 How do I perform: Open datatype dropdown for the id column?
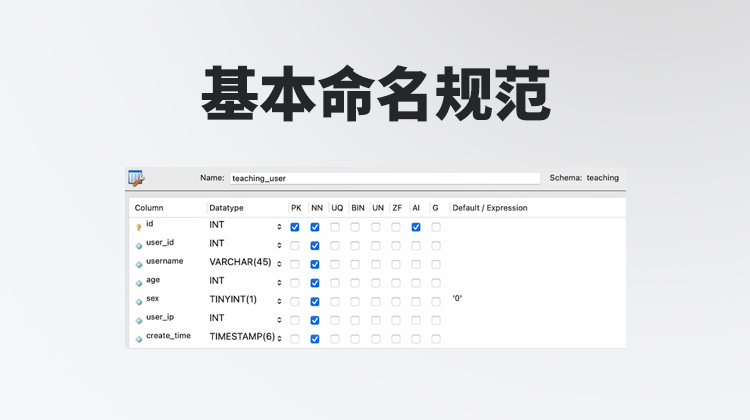279,227
